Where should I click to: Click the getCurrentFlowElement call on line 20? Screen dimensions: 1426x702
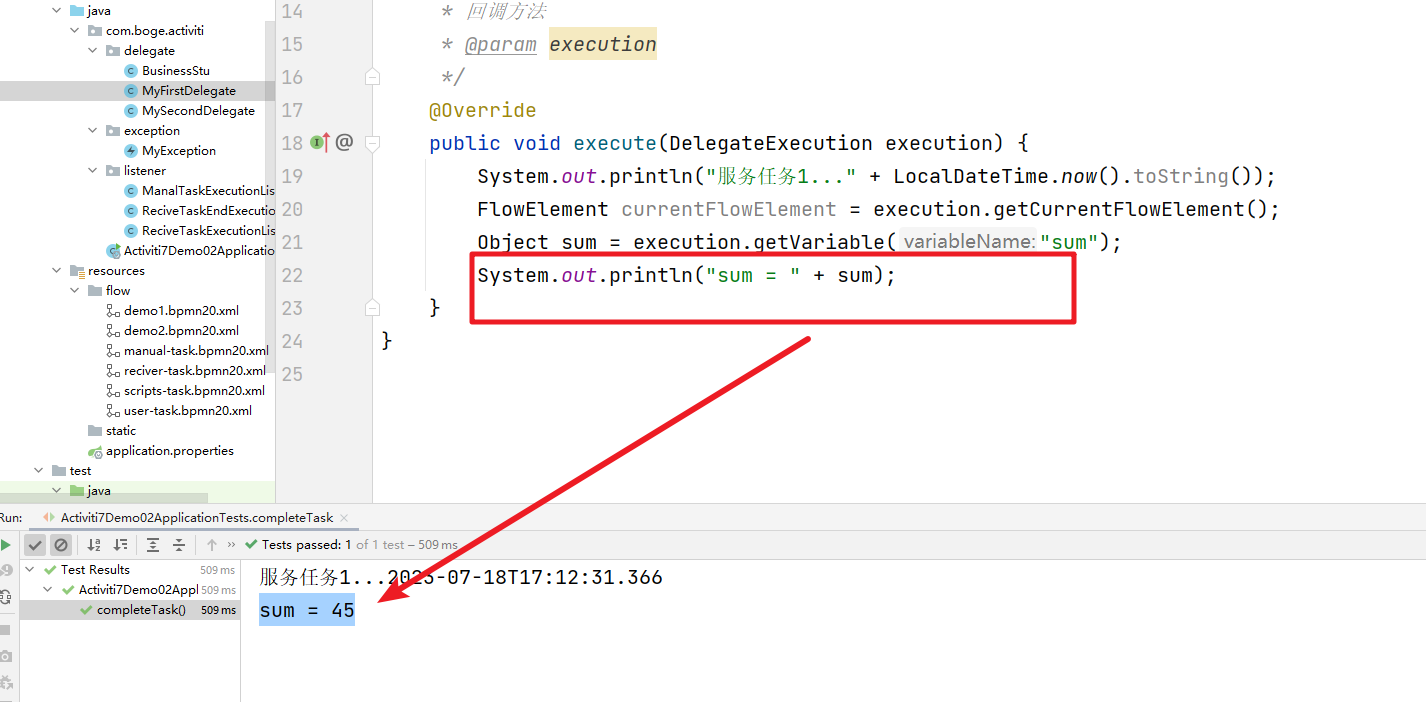[x=1130, y=209]
